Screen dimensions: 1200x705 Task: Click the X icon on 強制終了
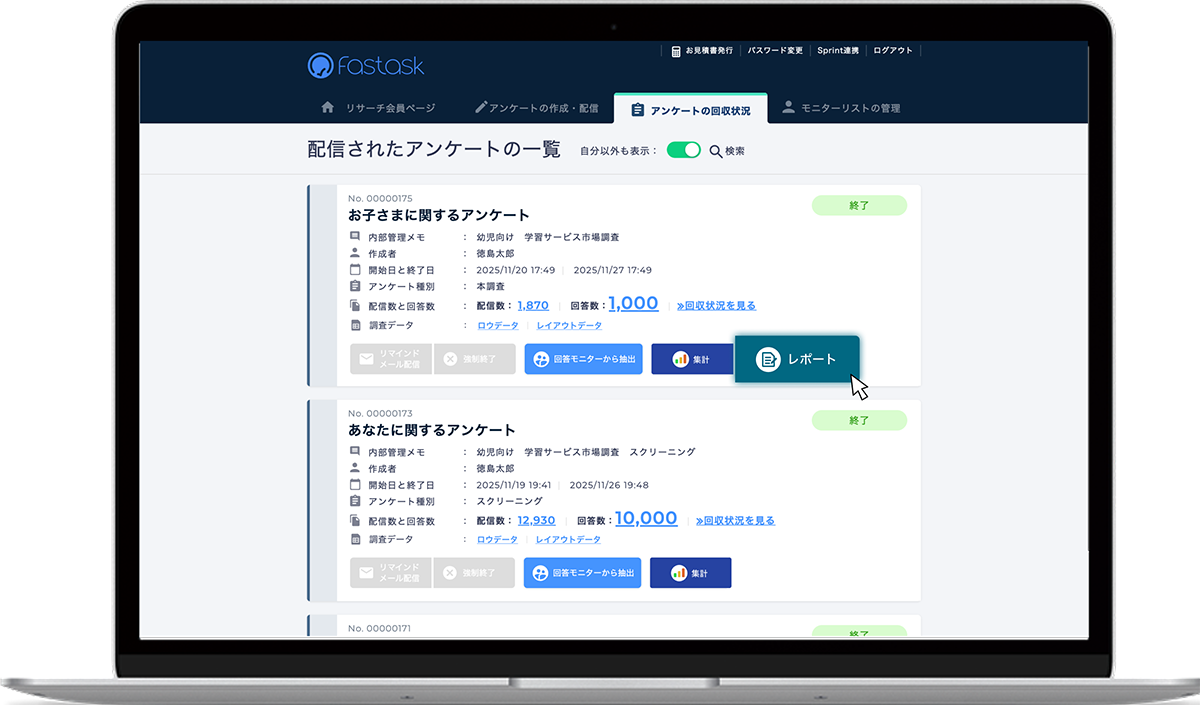(x=448, y=359)
